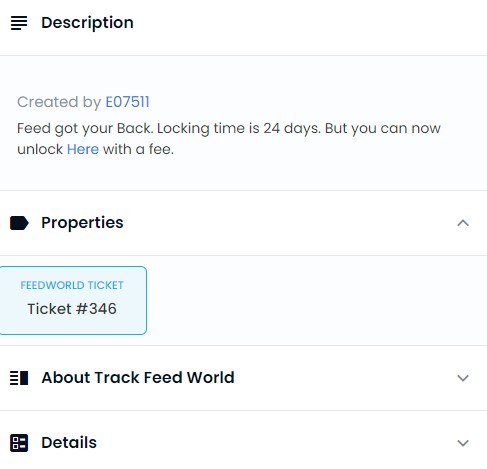Open creator E07511 profile link
487x469 pixels.
[x=127, y=102]
